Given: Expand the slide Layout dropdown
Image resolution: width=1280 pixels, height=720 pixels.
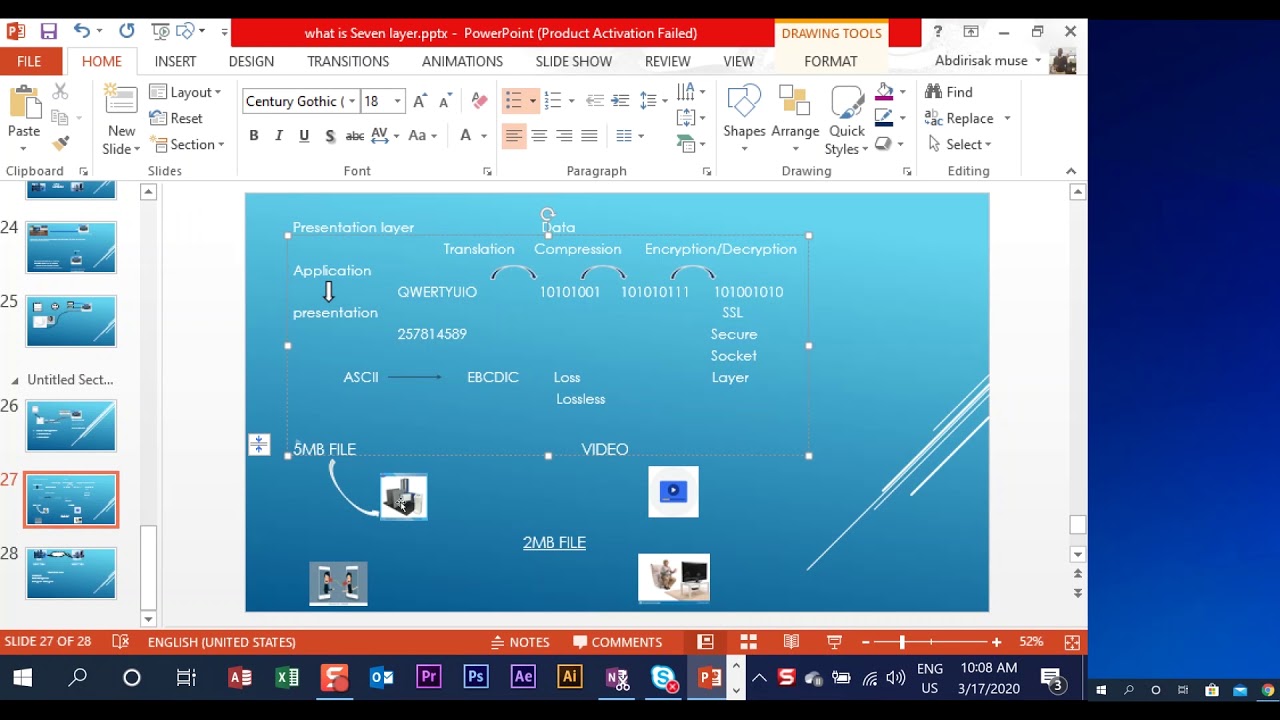Looking at the screenshot, I should tap(185, 92).
